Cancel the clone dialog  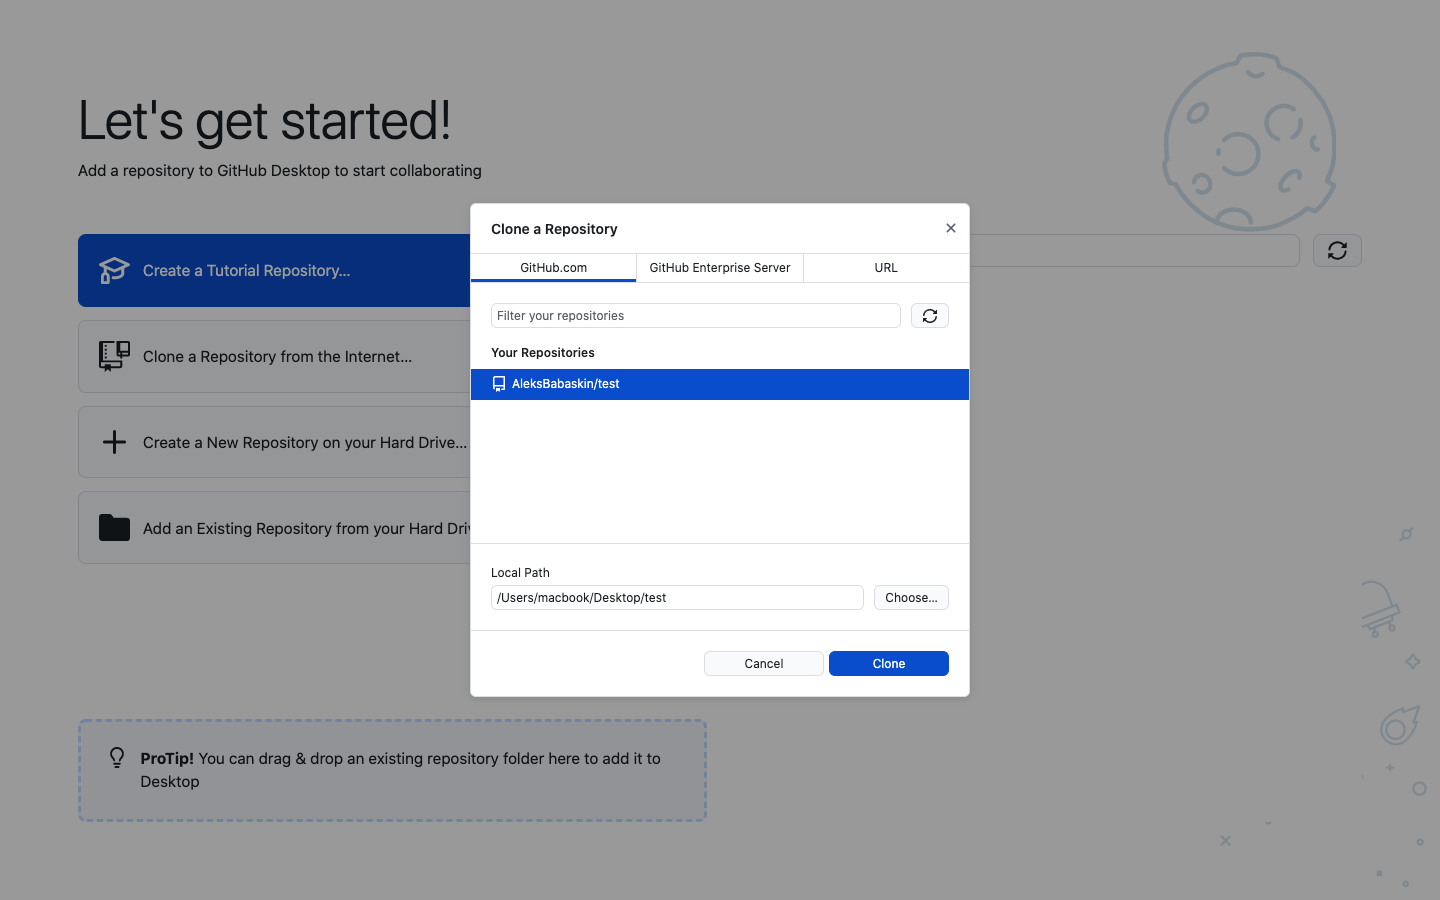tap(764, 664)
